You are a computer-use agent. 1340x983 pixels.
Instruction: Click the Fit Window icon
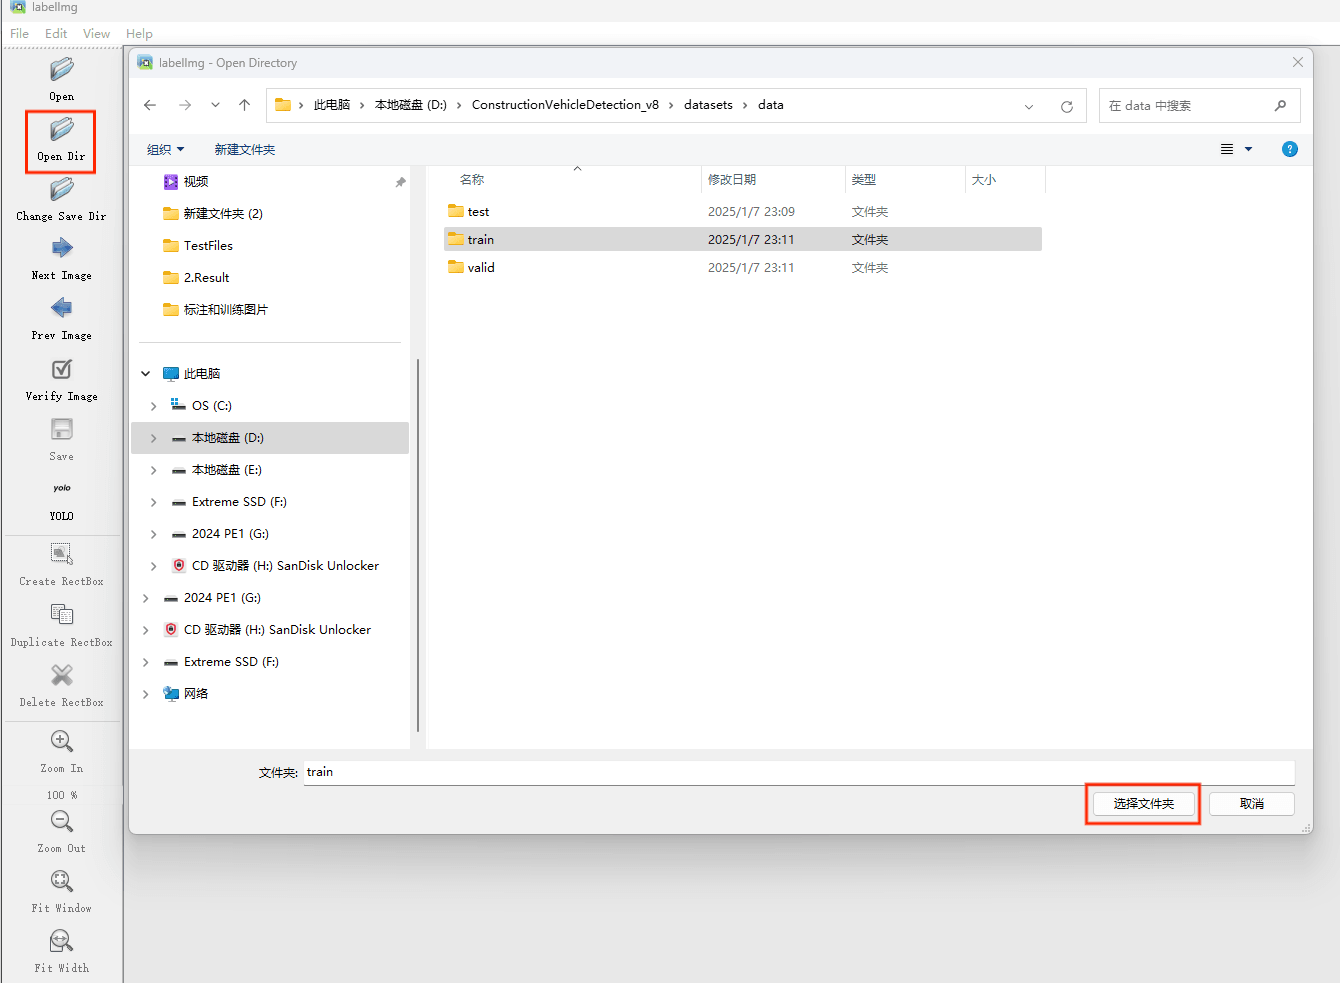(61, 882)
